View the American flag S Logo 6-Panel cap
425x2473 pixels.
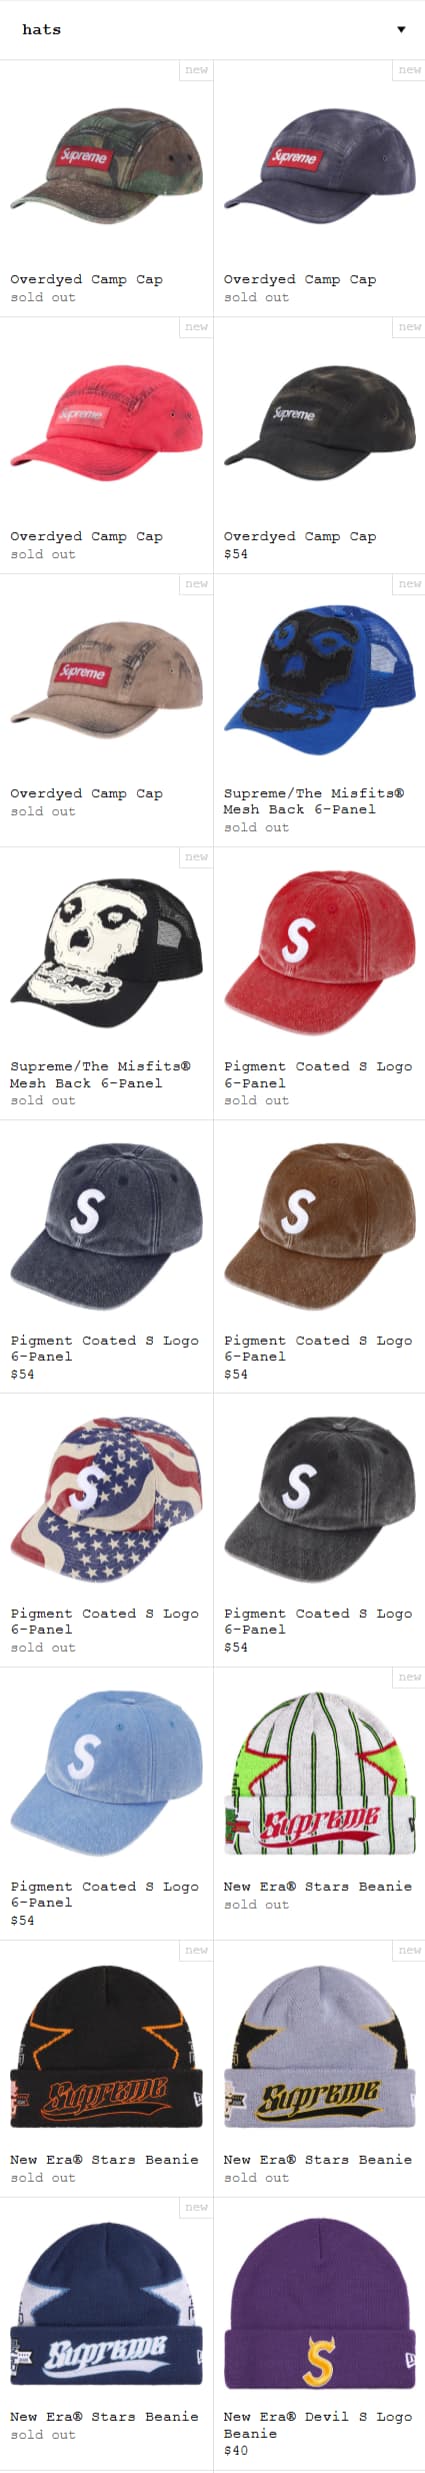pyautogui.click(x=106, y=1499)
